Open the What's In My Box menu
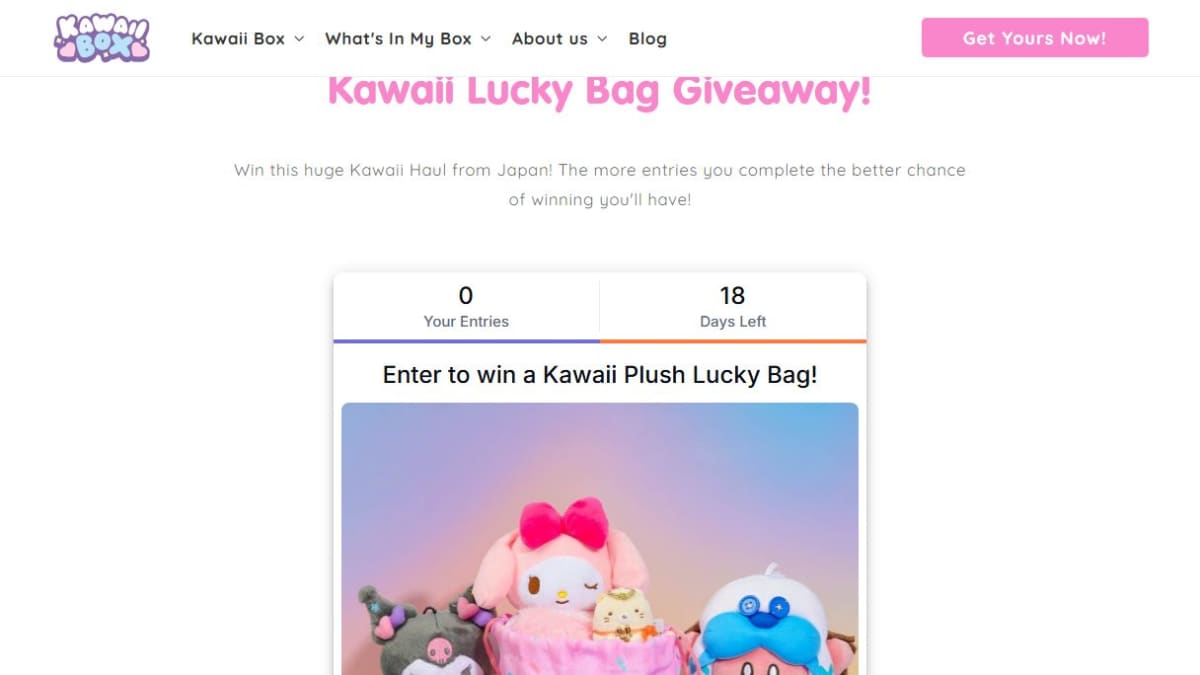Screen dimensions: 1200x675 pos(398,39)
